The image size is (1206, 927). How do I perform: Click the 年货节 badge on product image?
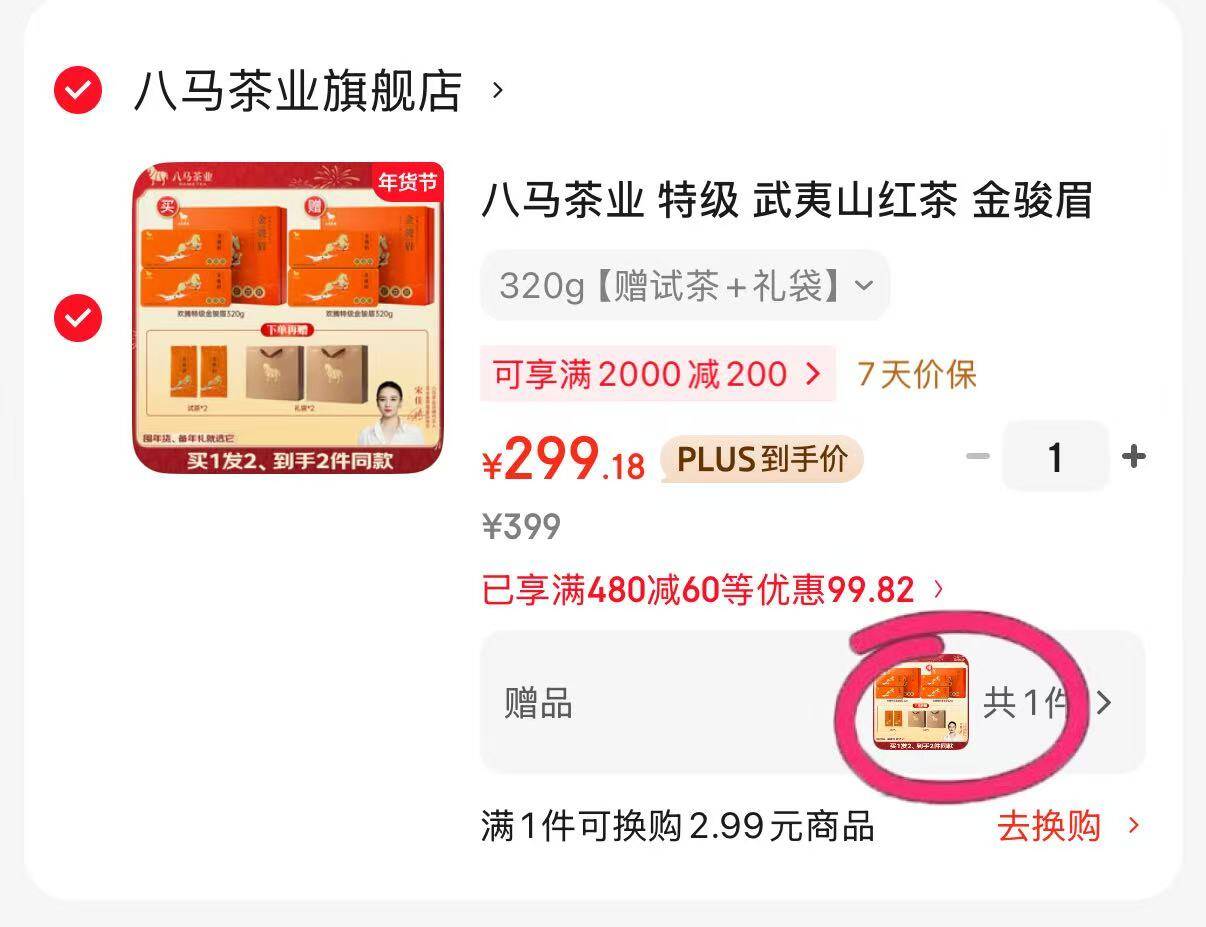(x=407, y=181)
